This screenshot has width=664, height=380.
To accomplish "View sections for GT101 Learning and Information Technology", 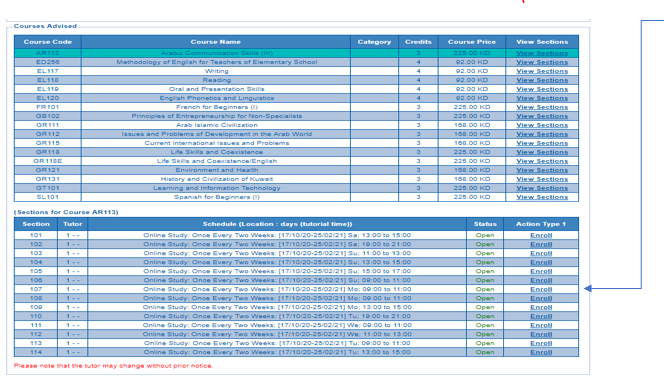I will [x=542, y=188].
